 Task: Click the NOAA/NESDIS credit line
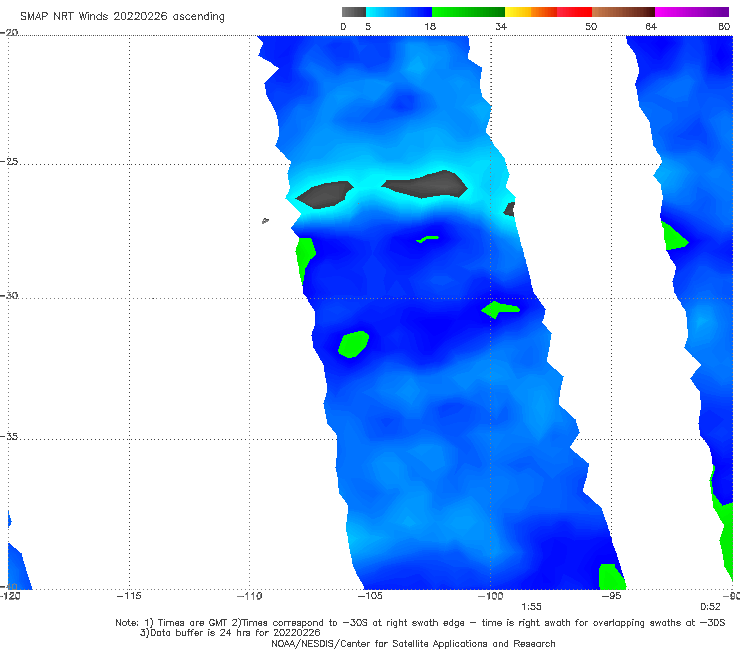click(413, 644)
